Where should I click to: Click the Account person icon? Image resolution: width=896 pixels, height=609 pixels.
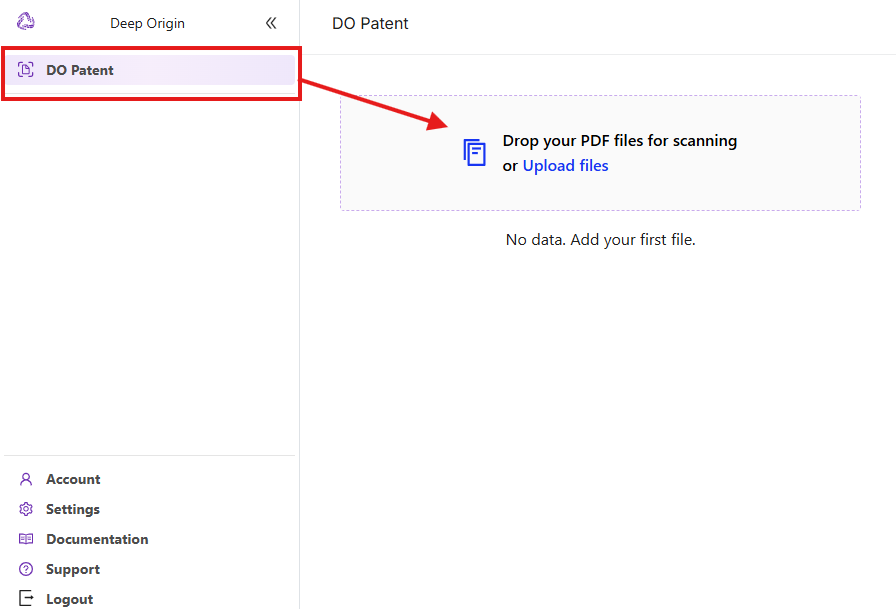[26, 479]
